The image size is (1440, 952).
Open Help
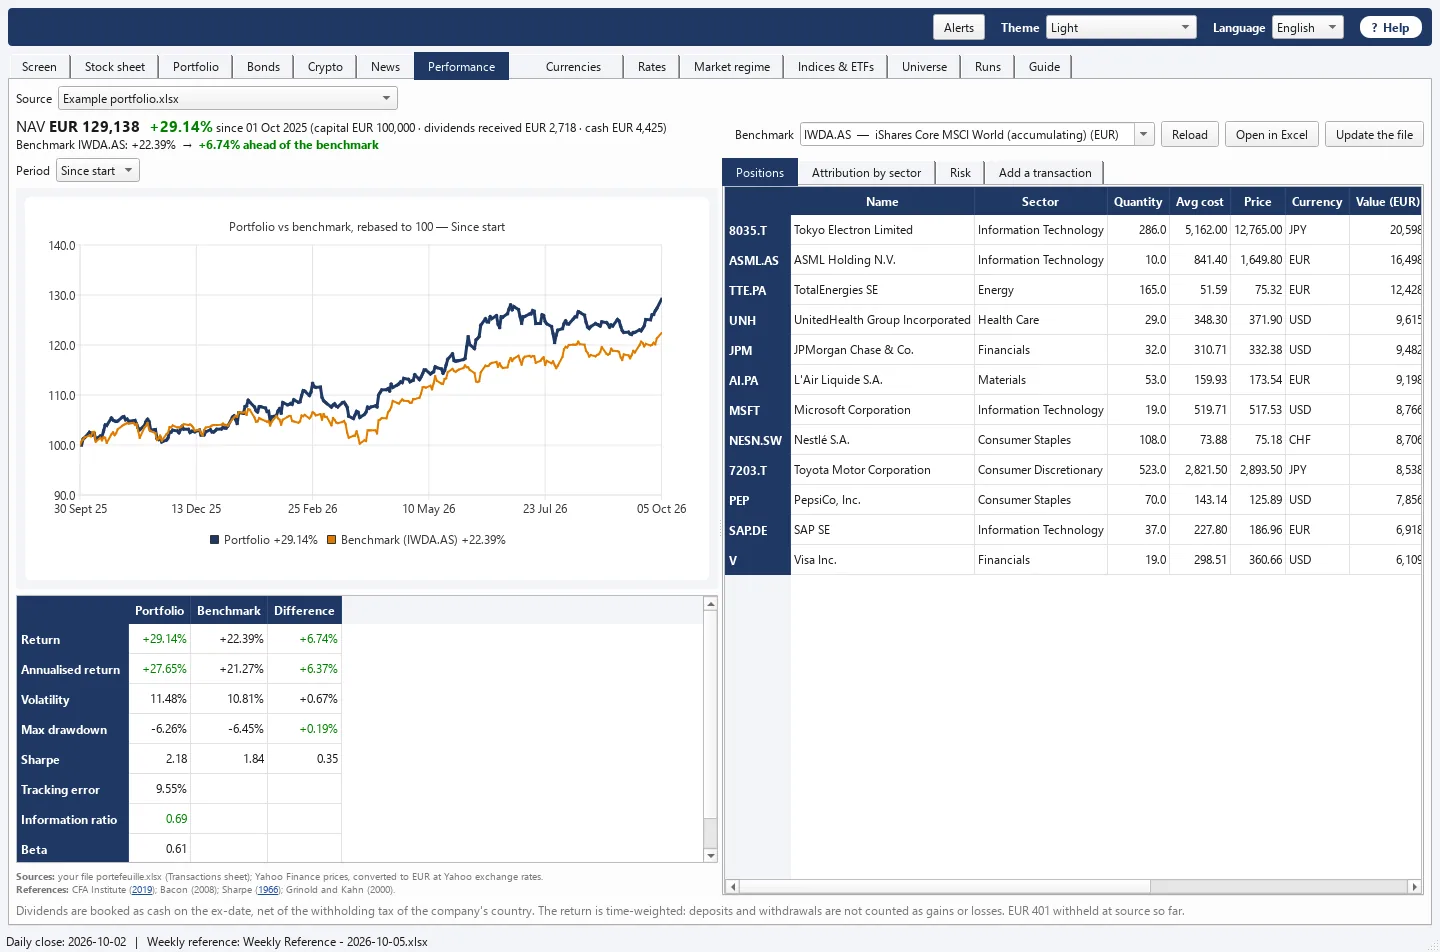click(x=1390, y=28)
